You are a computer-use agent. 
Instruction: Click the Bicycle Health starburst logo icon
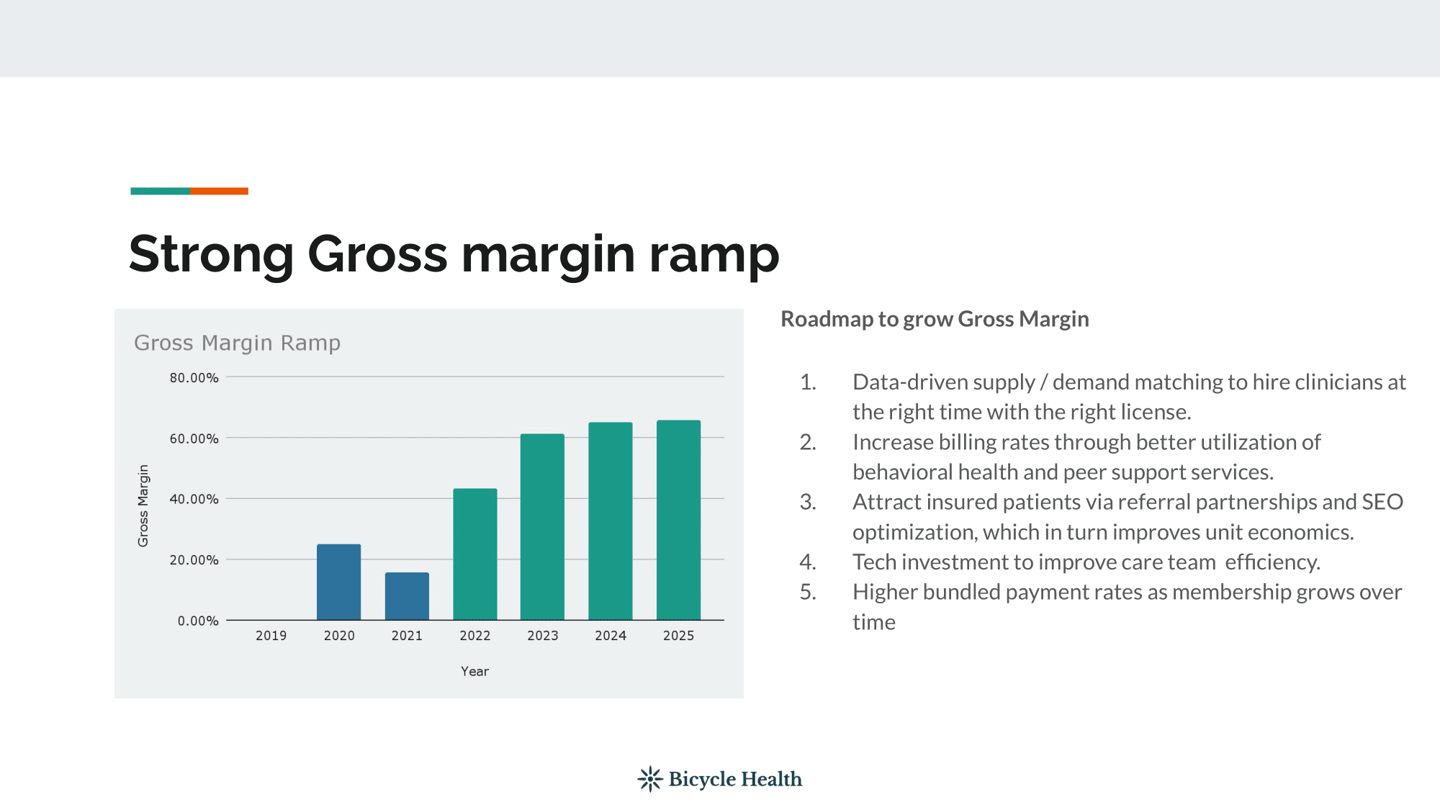click(650, 779)
